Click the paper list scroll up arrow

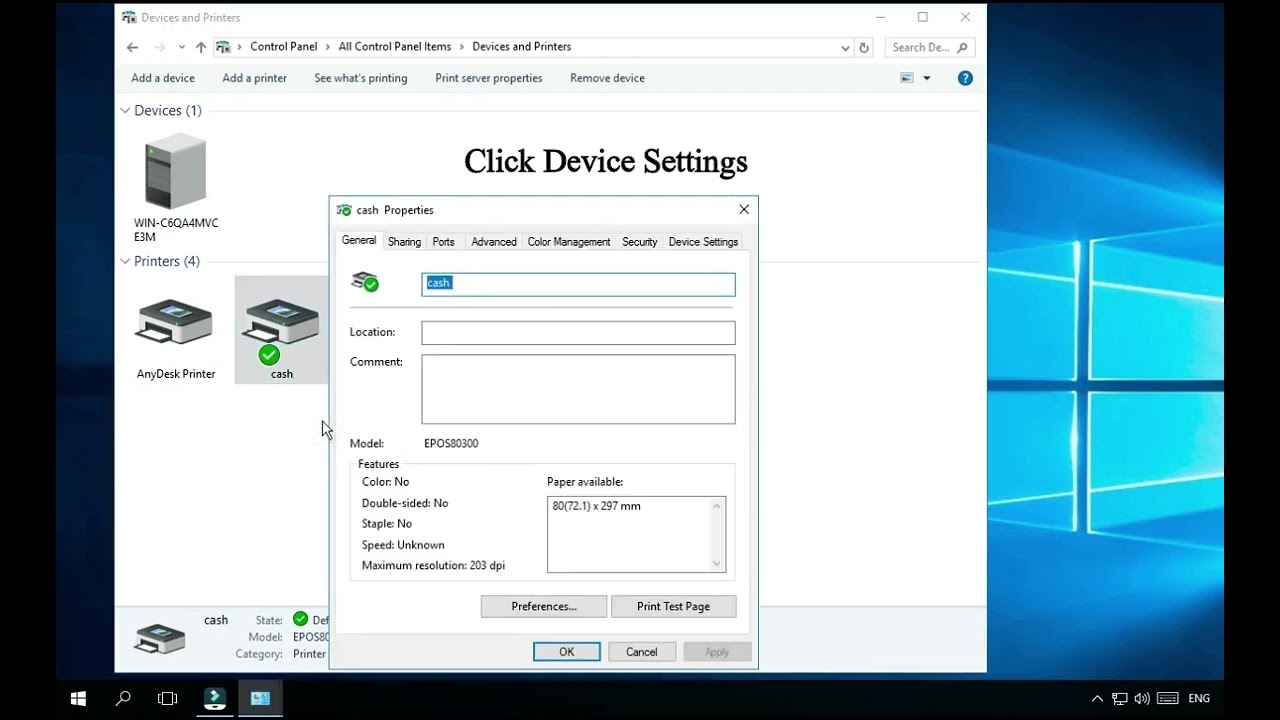716,506
